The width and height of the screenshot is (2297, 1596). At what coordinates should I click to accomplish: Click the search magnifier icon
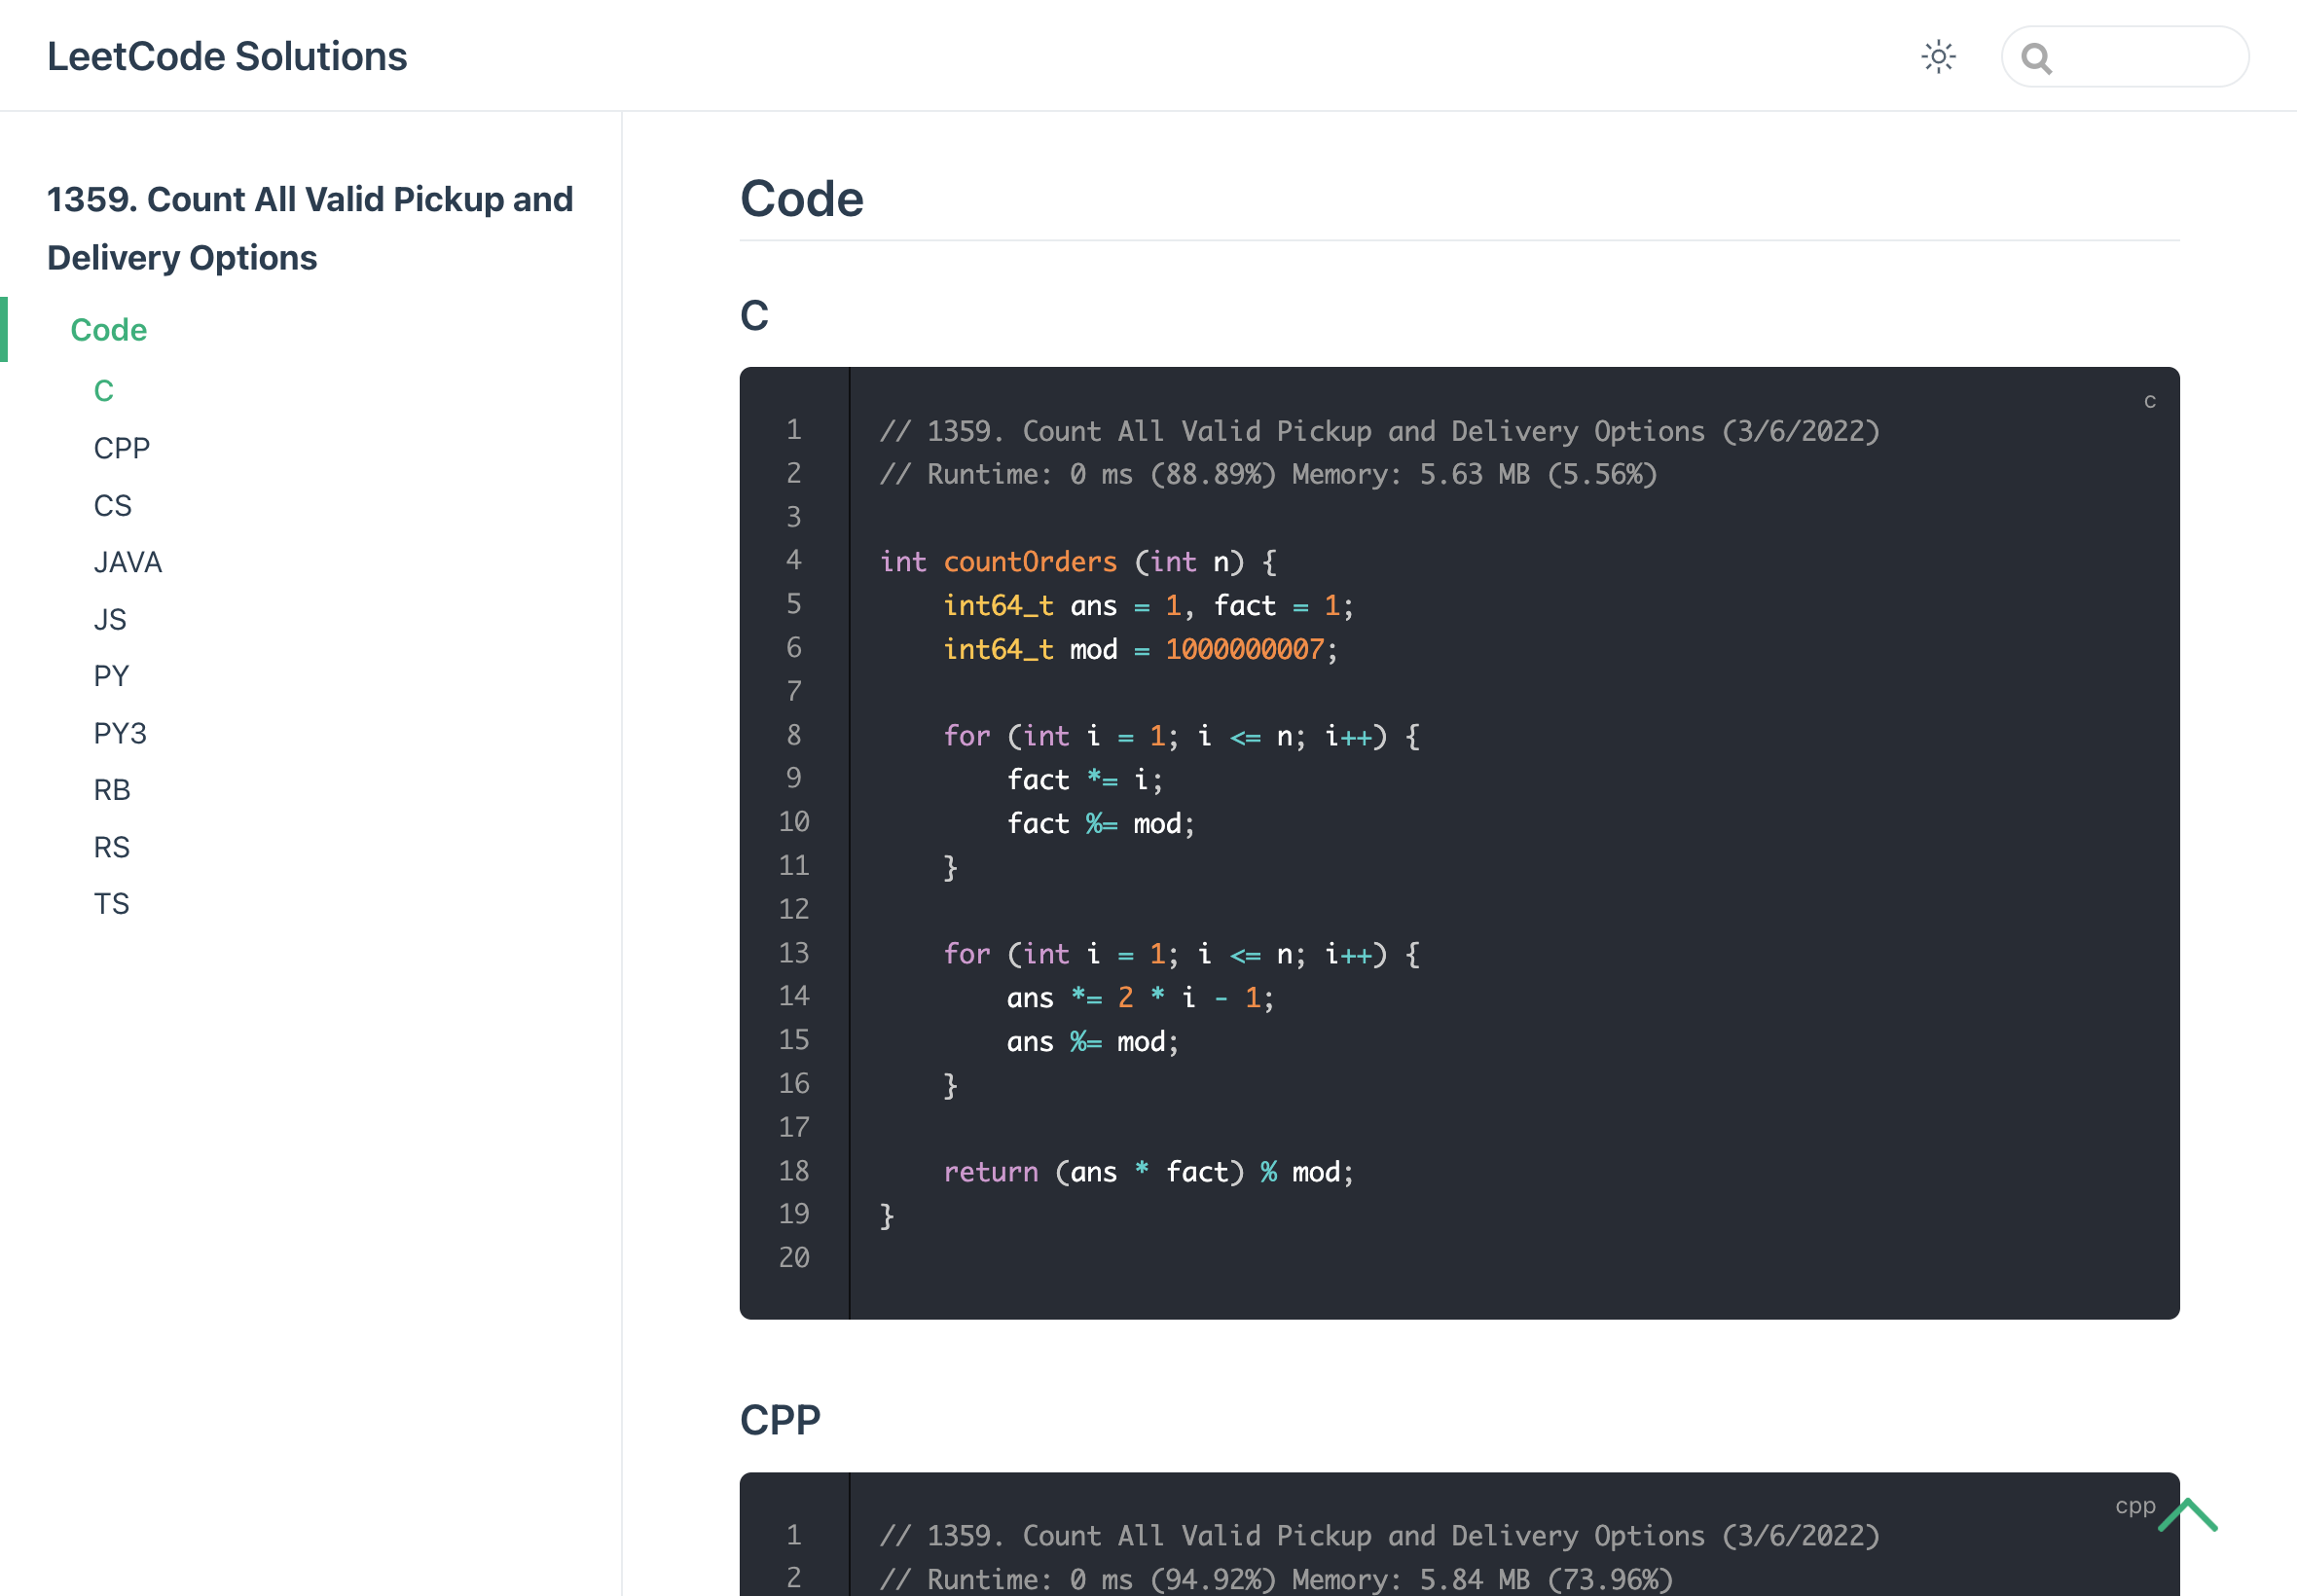(x=2036, y=59)
